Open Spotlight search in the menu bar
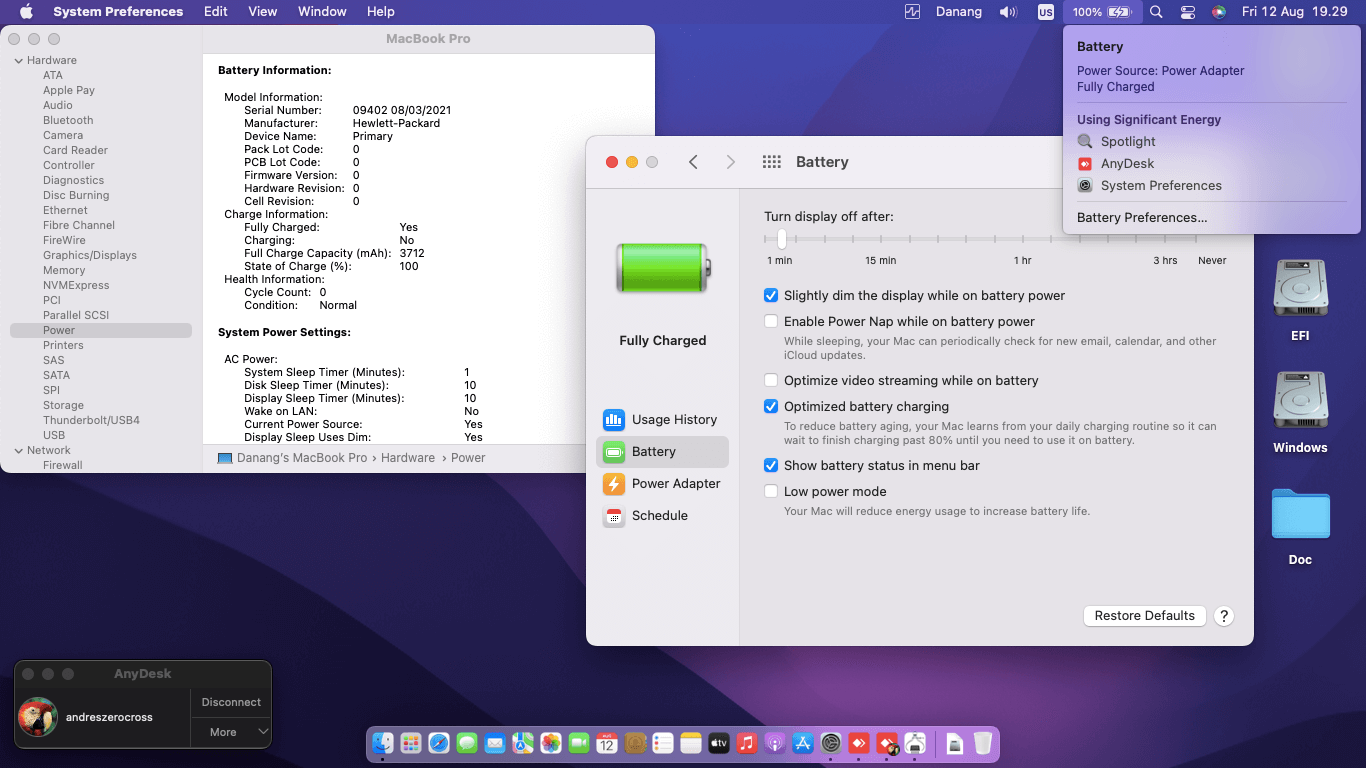Viewport: 1366px width, 768px height. 1156,12
